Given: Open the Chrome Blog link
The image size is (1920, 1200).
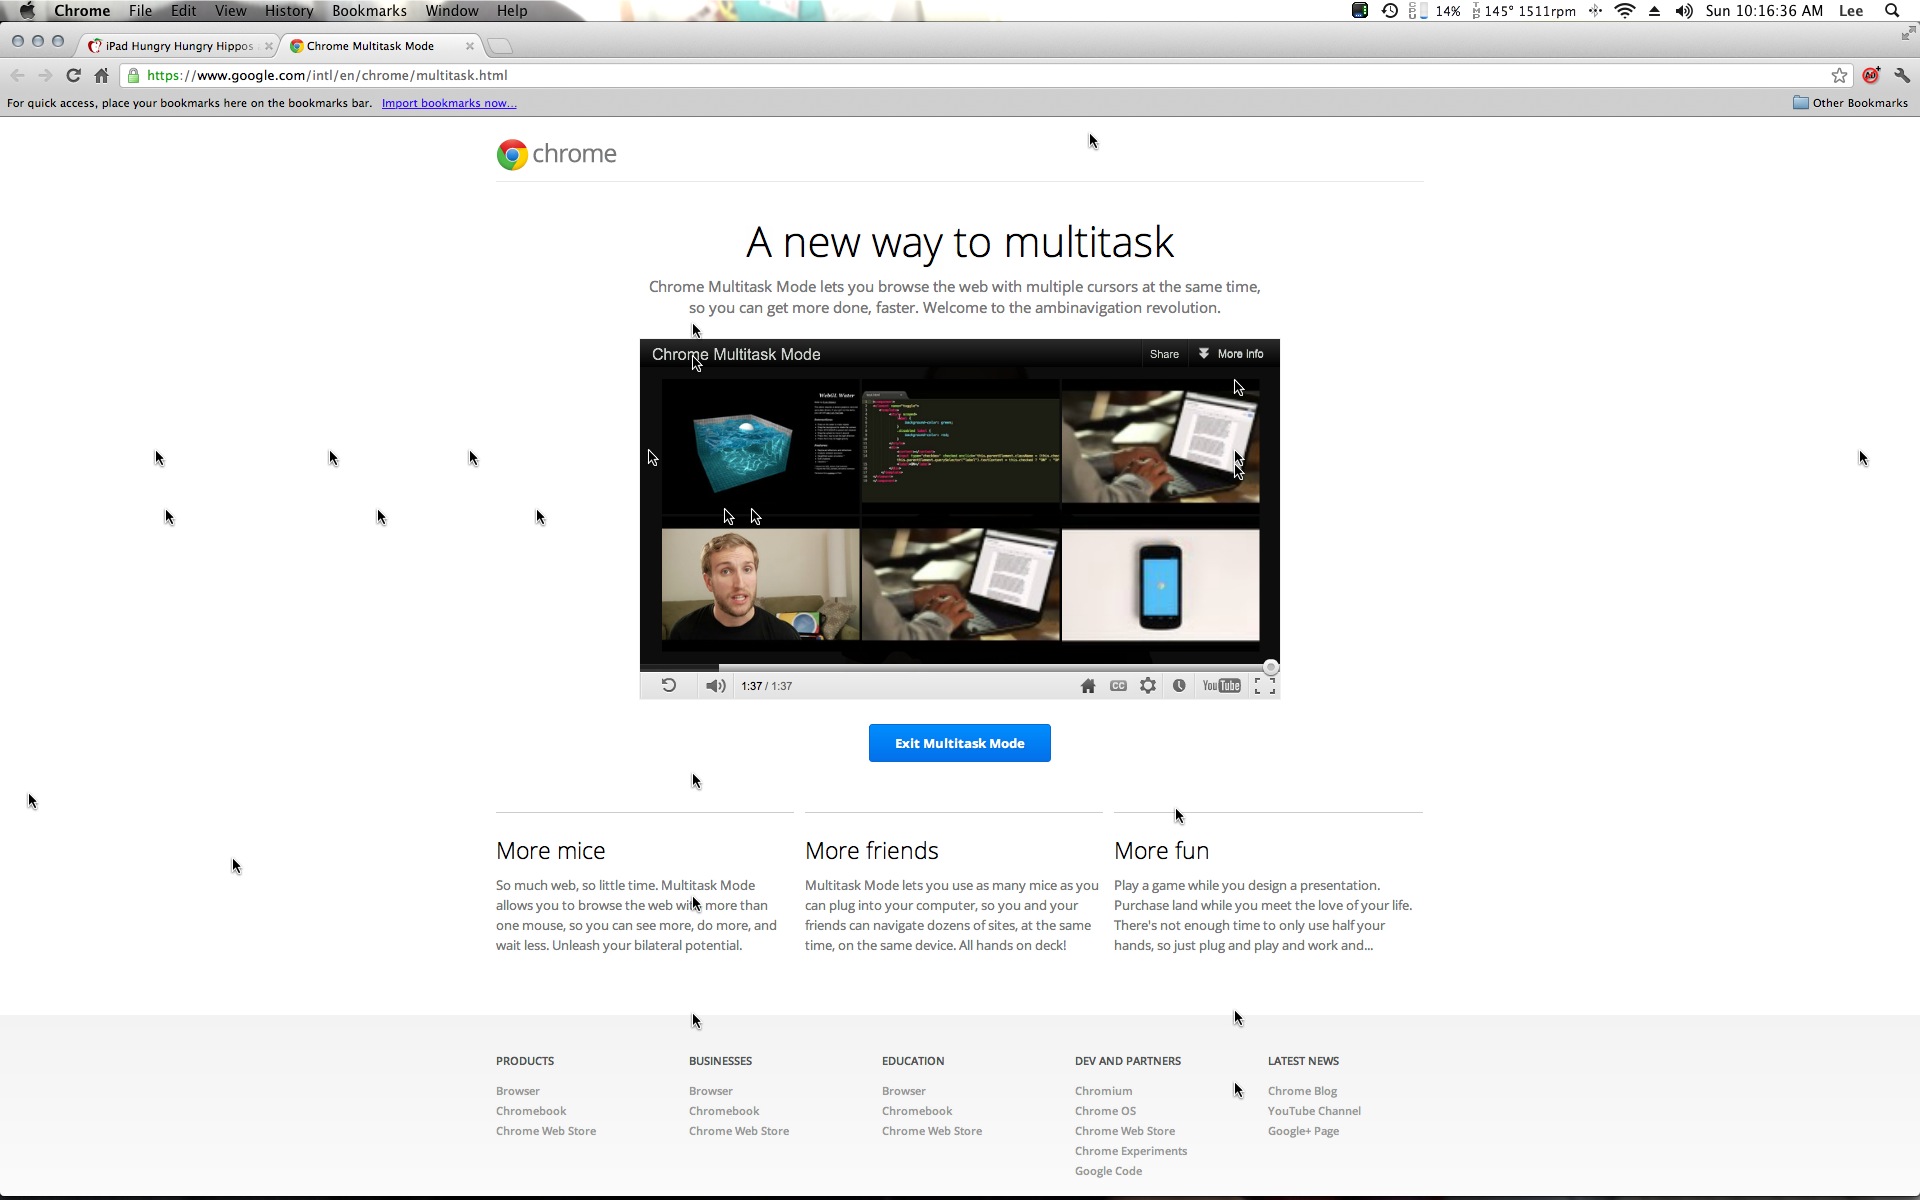Looking at the screenshot, I should point(1302,1091).
